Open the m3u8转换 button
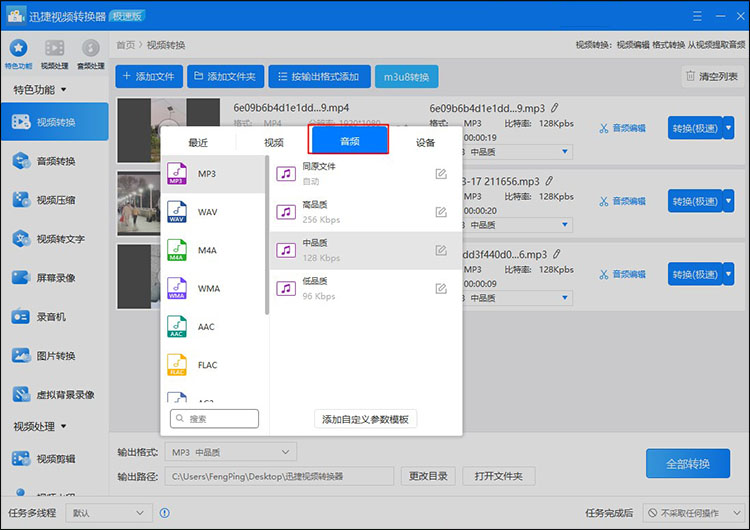Screen dimensions: 750x530 [407, 77]
